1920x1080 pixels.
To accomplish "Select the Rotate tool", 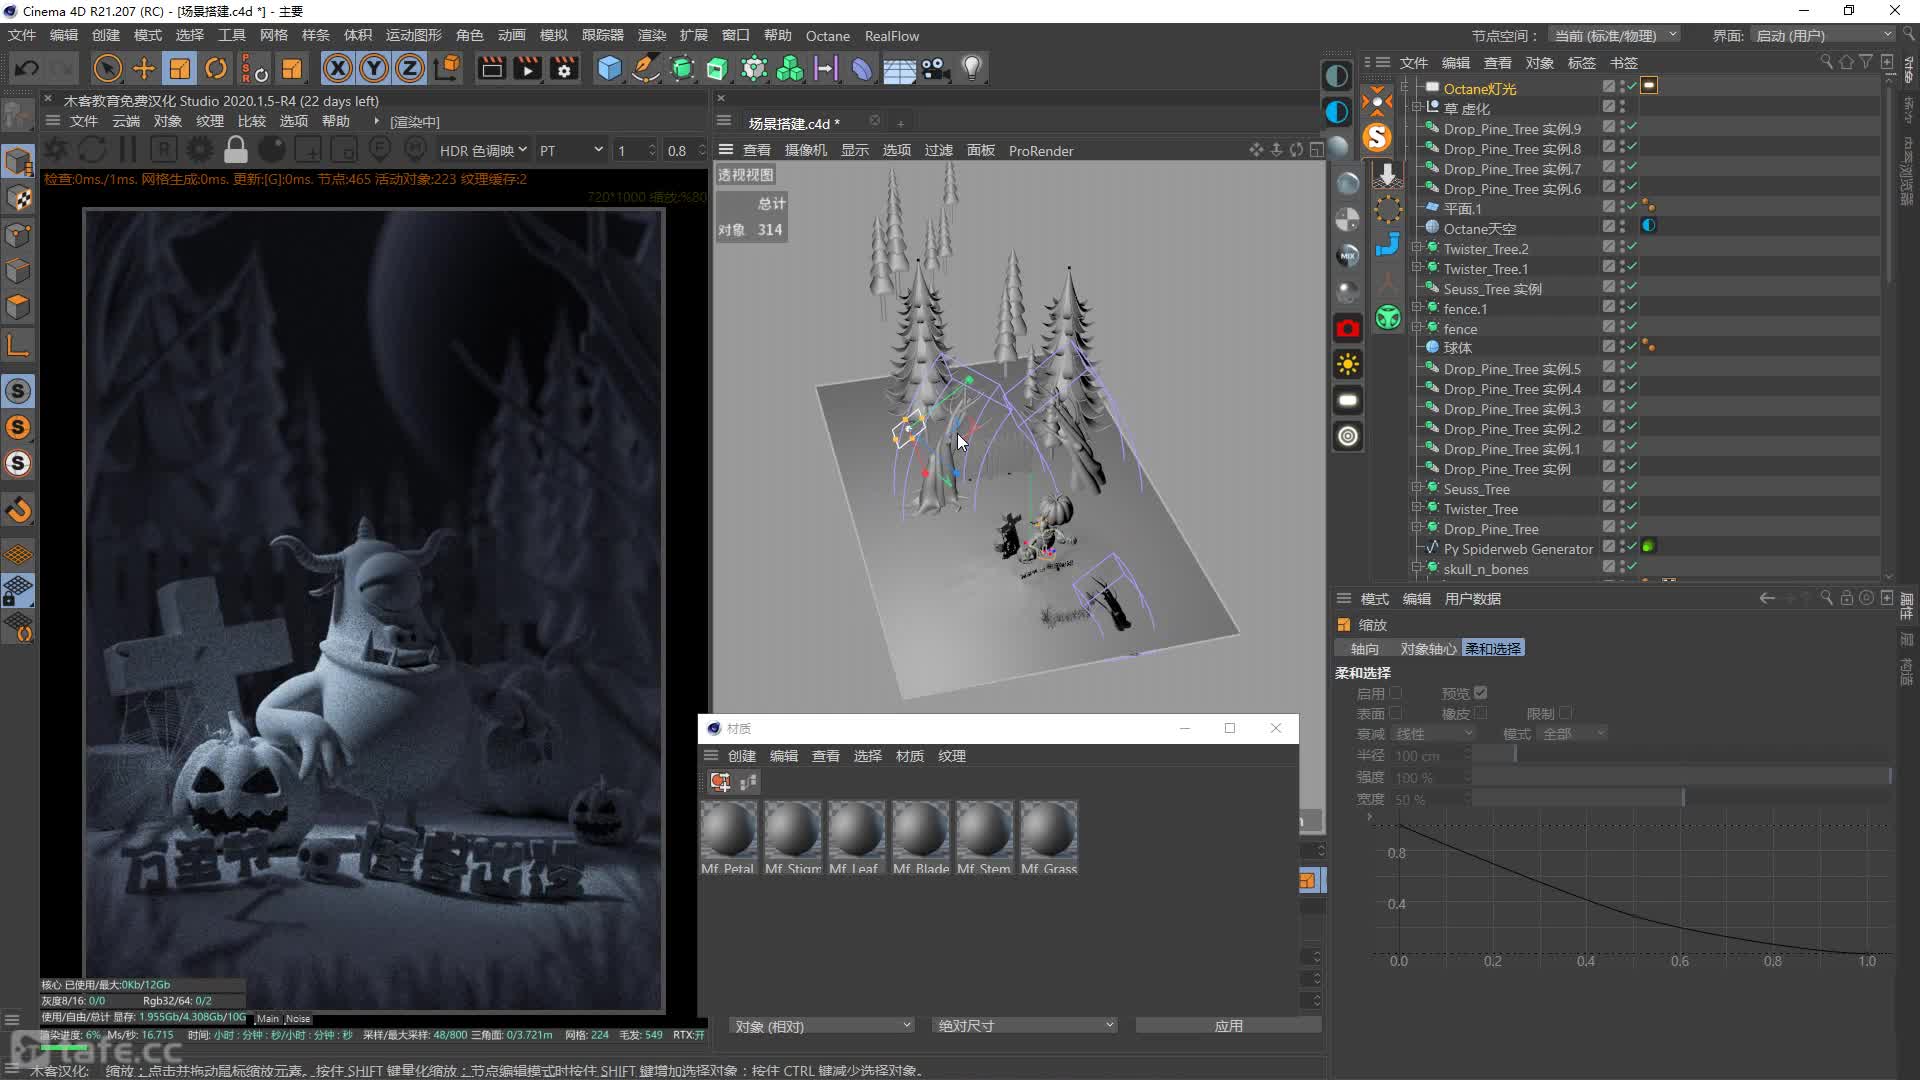I will (216, 68).
